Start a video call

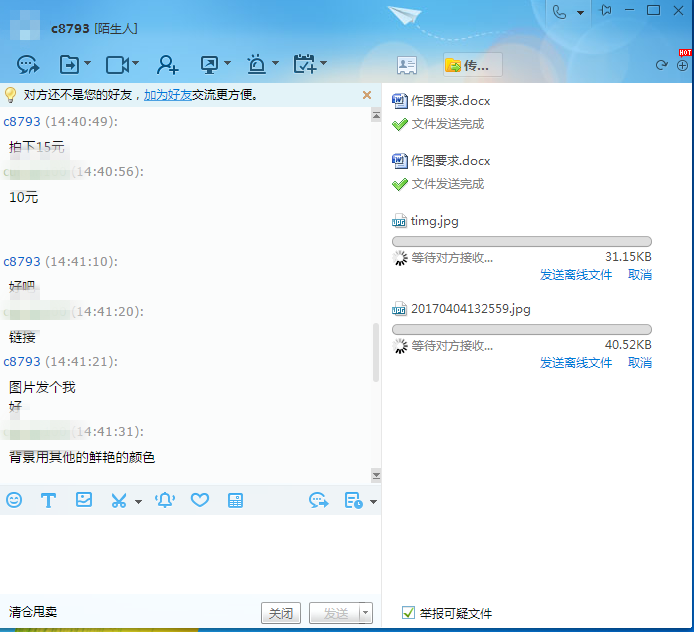click(x=116, y=65)
